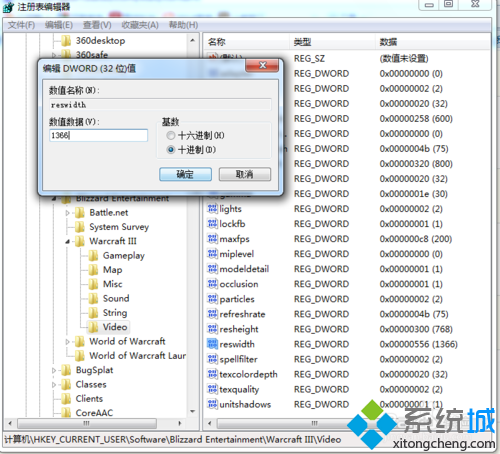Screen dimensions: 500x454
Task: Click the data value 0x00000320 (800)
Action: click(416, 164)
